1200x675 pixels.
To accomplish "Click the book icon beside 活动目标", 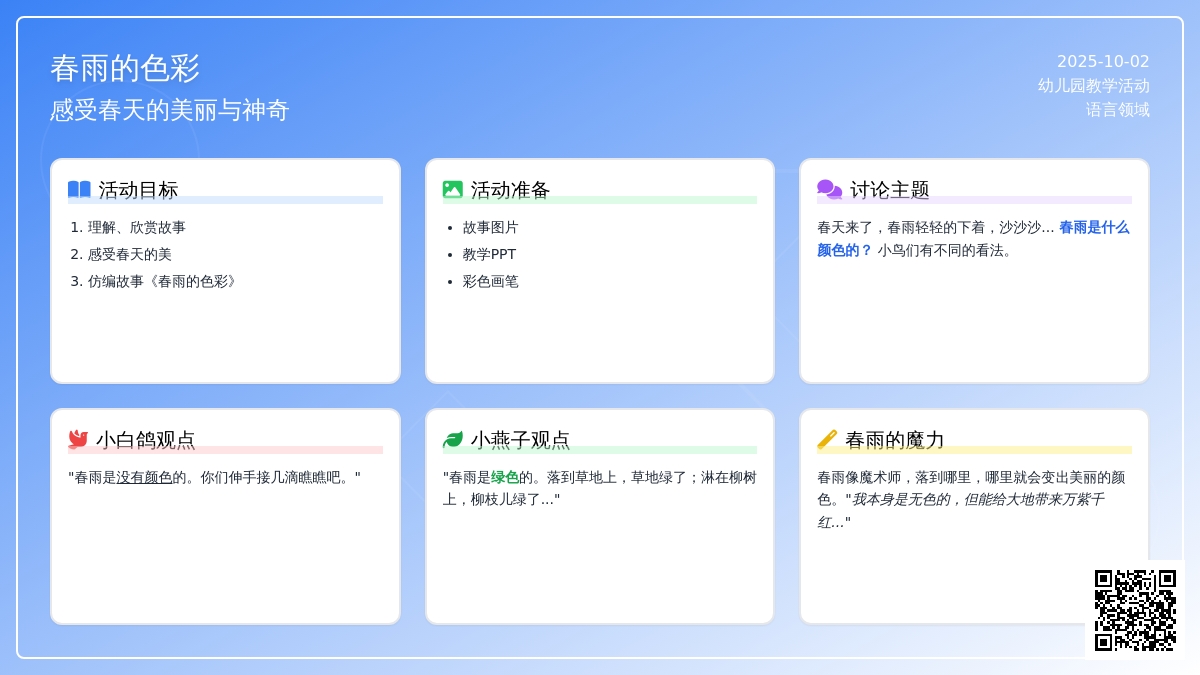I will tap(79, 189).
